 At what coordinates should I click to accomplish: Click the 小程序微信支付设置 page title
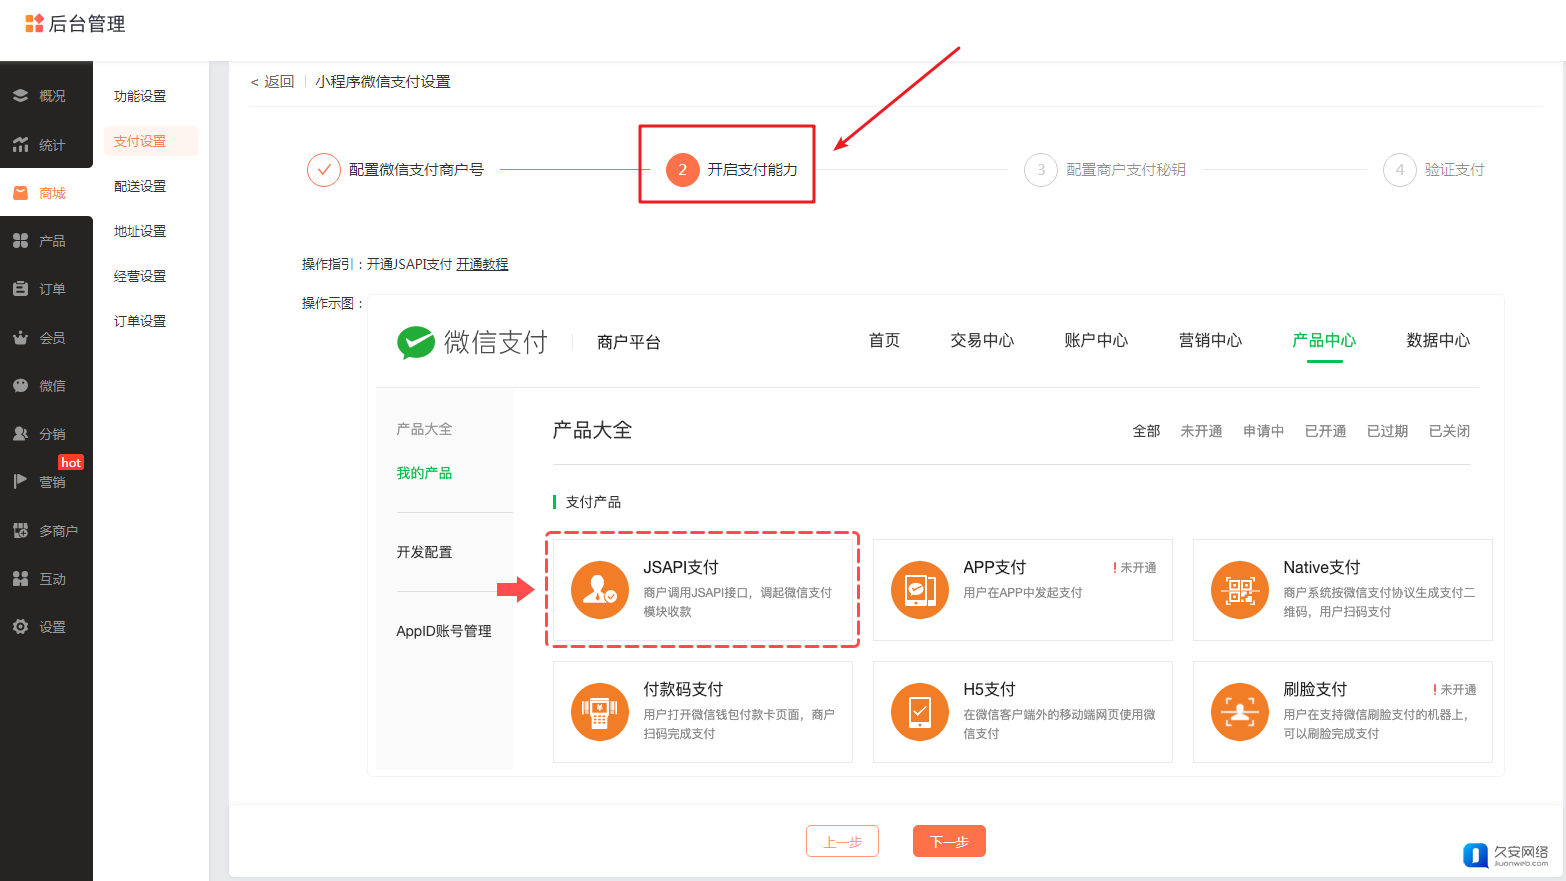tap(383, 82)
